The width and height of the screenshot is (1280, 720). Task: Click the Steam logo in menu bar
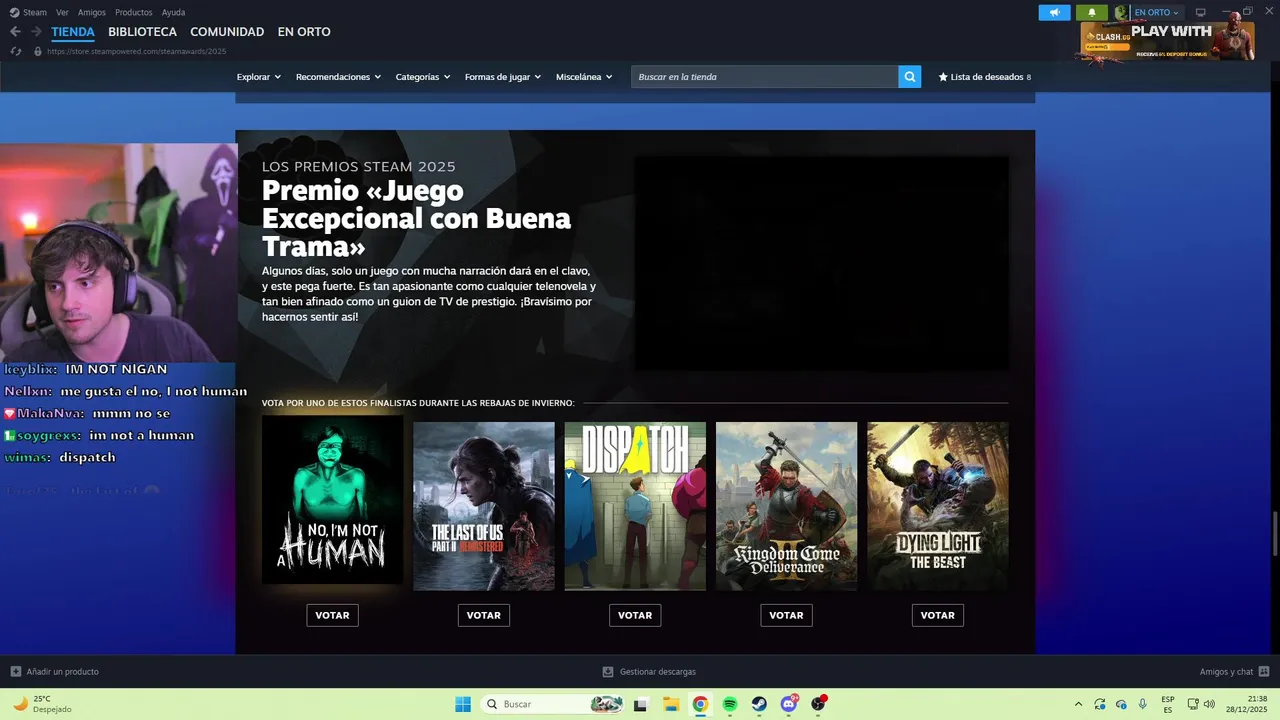14,12
